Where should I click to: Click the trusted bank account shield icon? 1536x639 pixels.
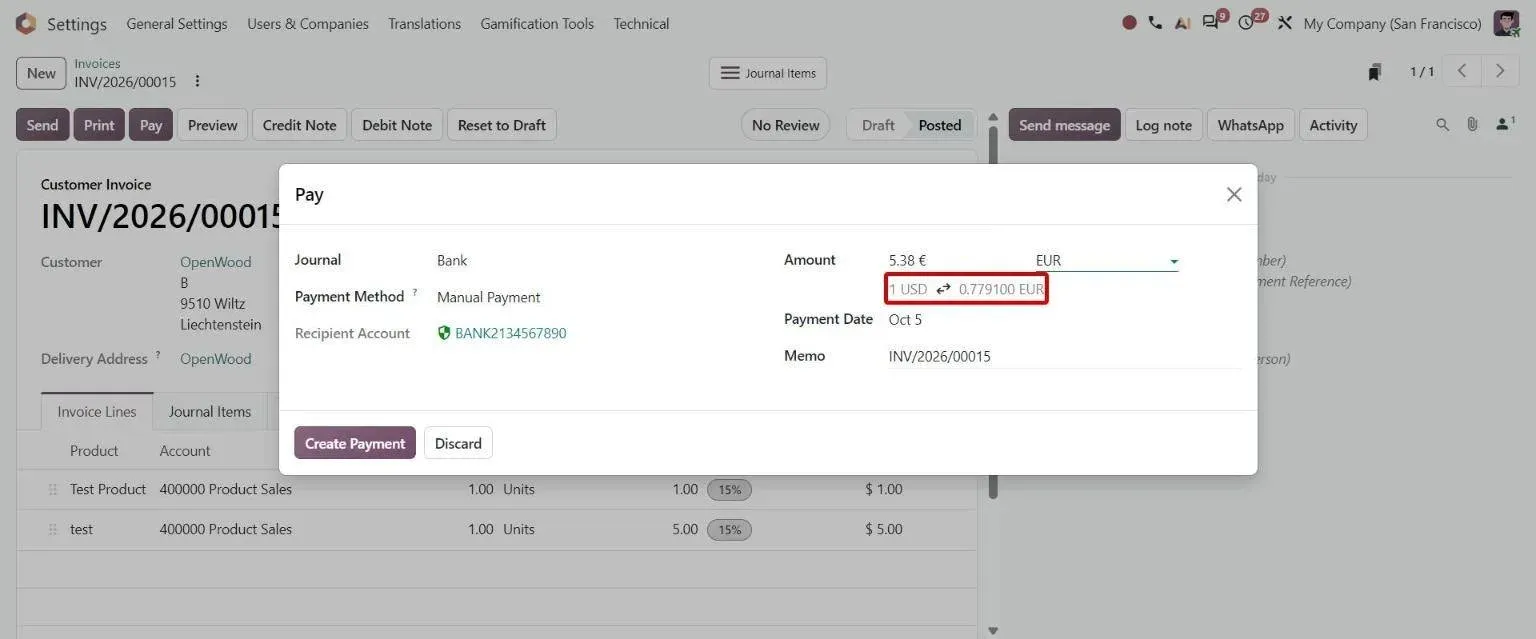444,333
